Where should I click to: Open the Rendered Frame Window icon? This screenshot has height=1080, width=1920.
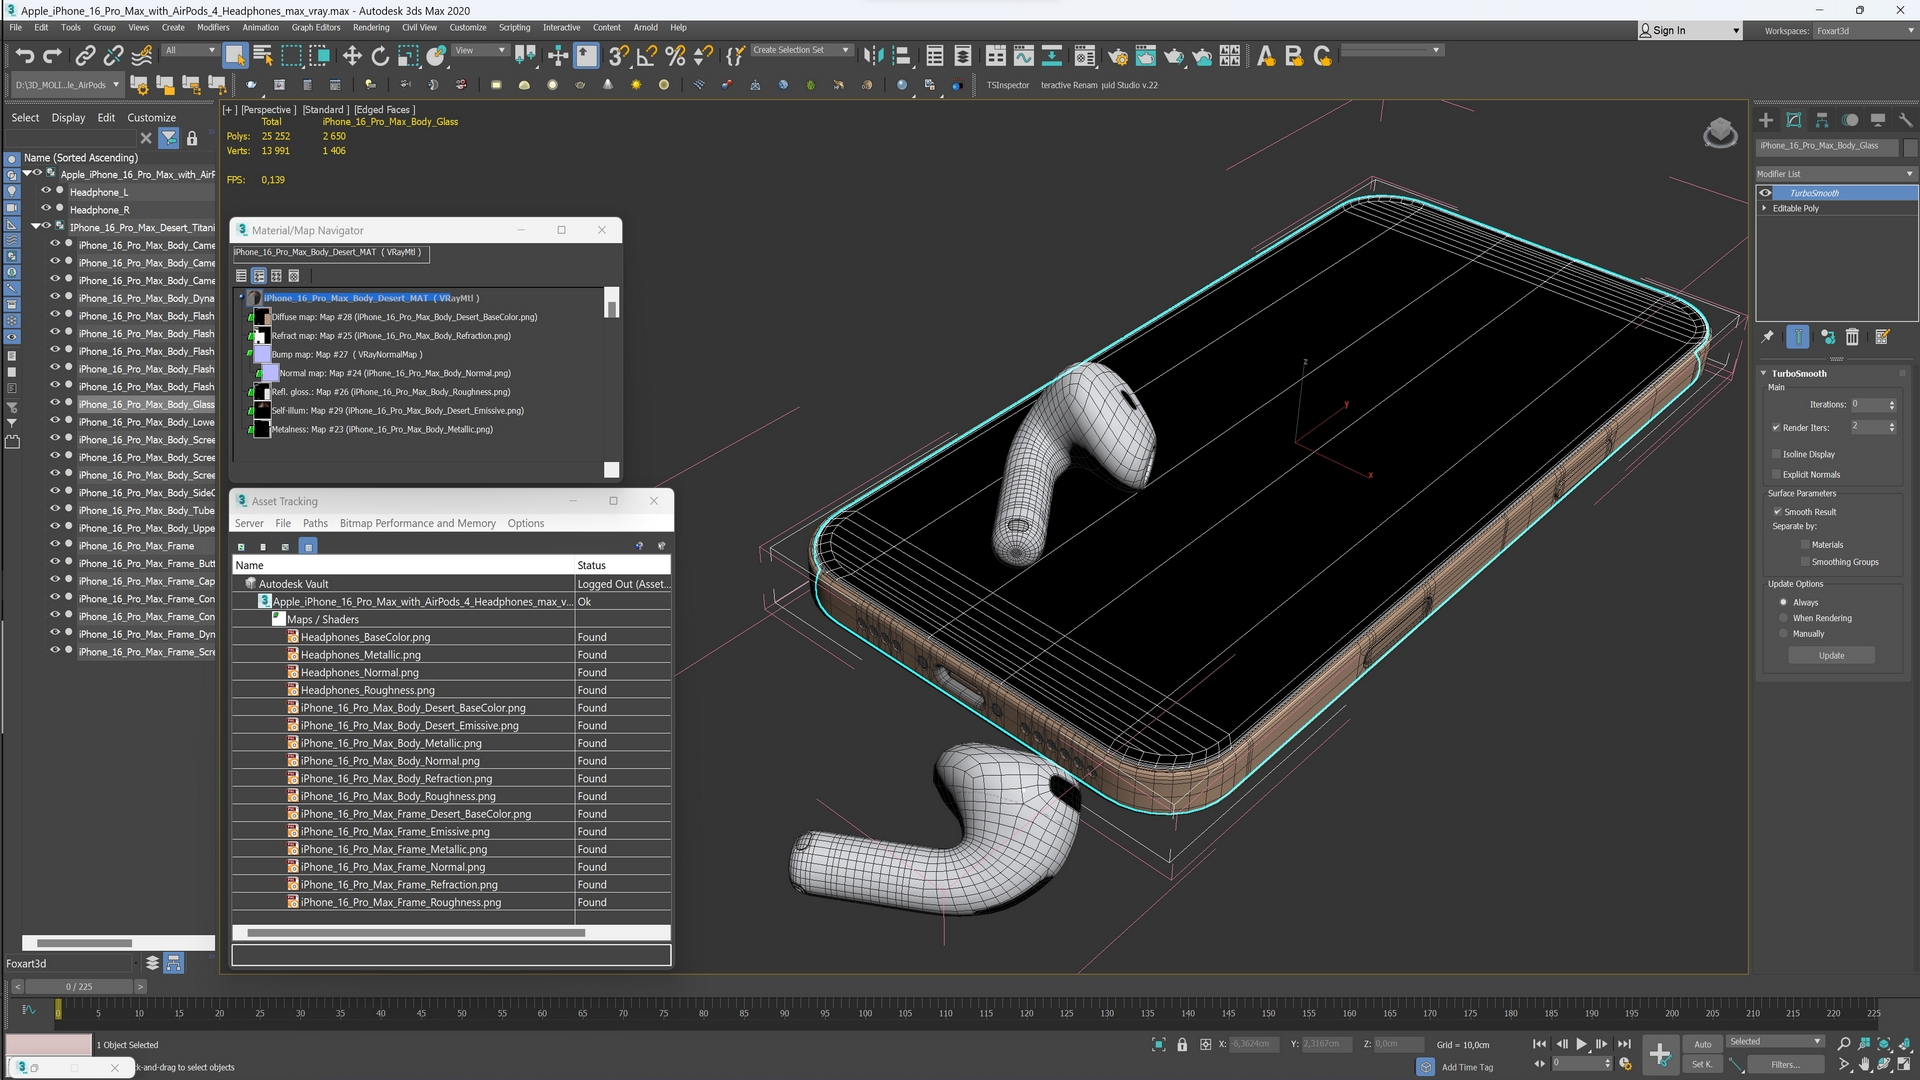(x=1146, y=56)
